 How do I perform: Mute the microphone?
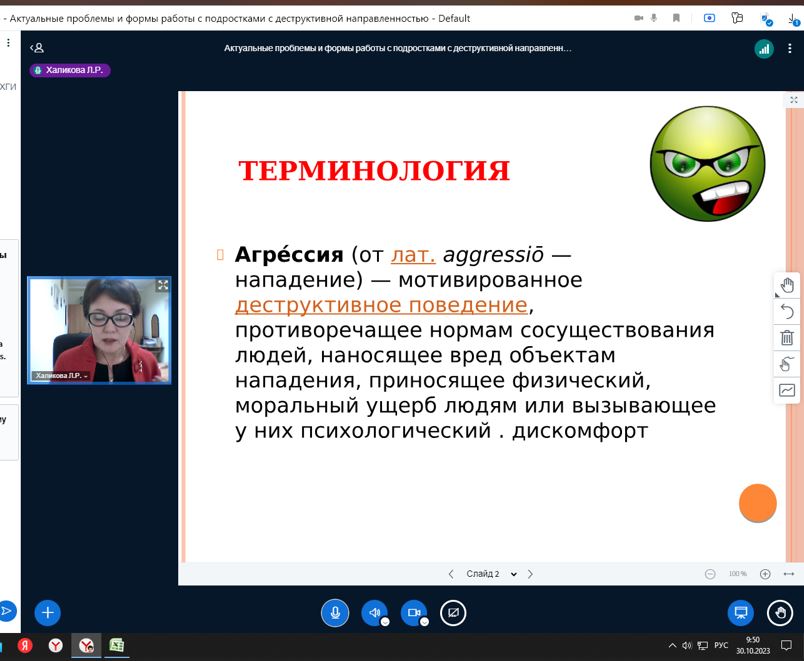pos(335,612)
